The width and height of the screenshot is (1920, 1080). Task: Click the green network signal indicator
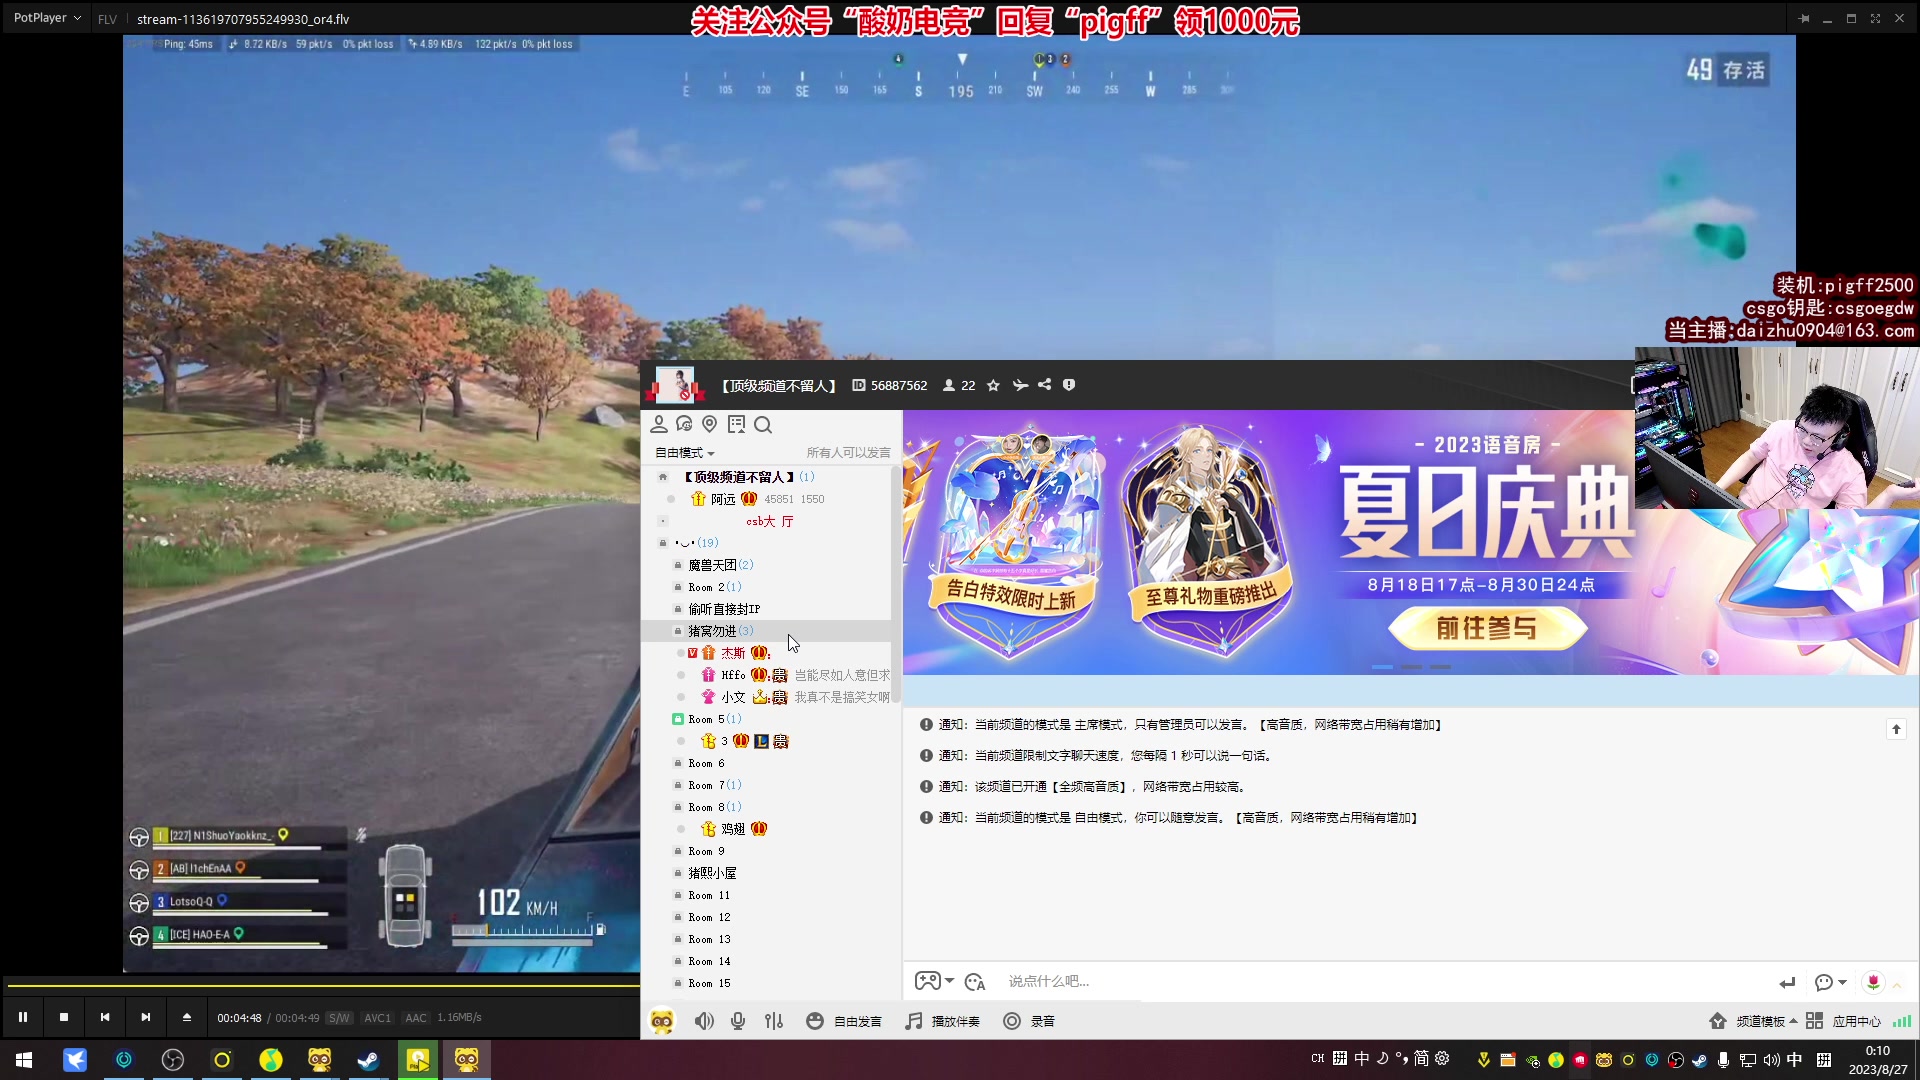tap(1902, 1021)
